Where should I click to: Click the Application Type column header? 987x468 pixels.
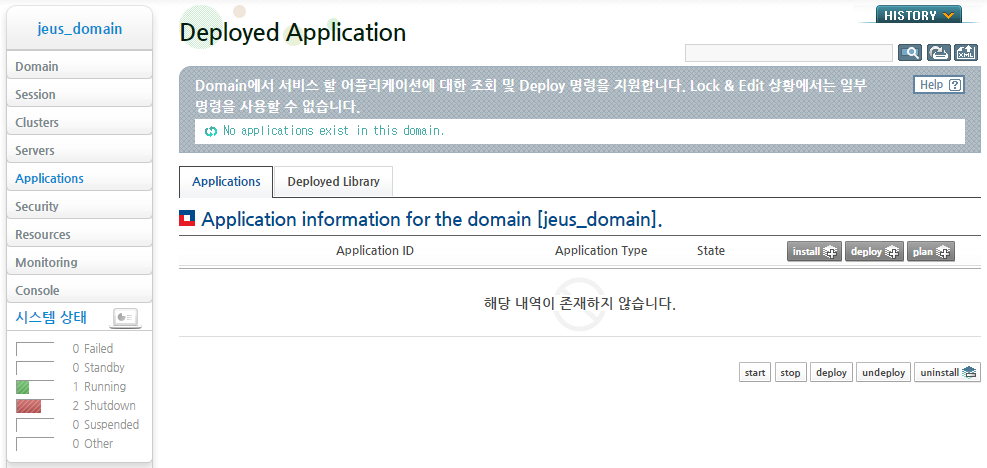tap(601, 251)
